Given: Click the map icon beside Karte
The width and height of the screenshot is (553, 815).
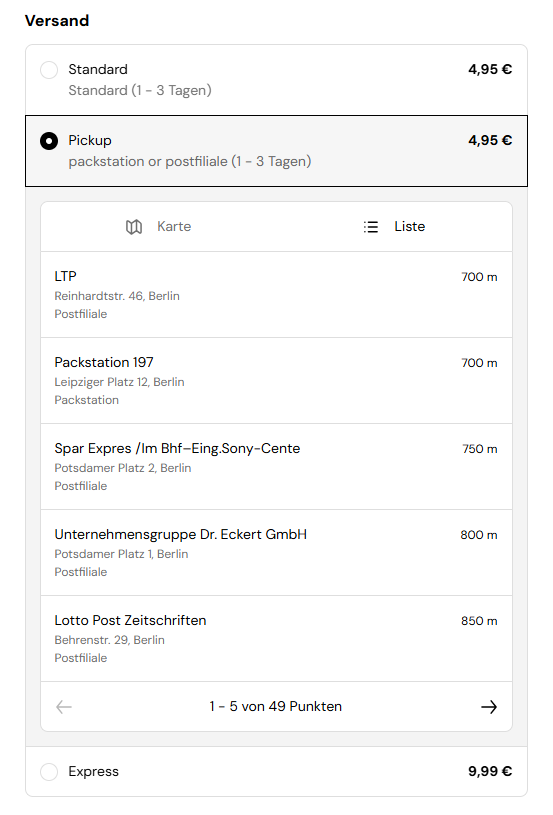Looking at the screenshot, I should coord(134,227).
